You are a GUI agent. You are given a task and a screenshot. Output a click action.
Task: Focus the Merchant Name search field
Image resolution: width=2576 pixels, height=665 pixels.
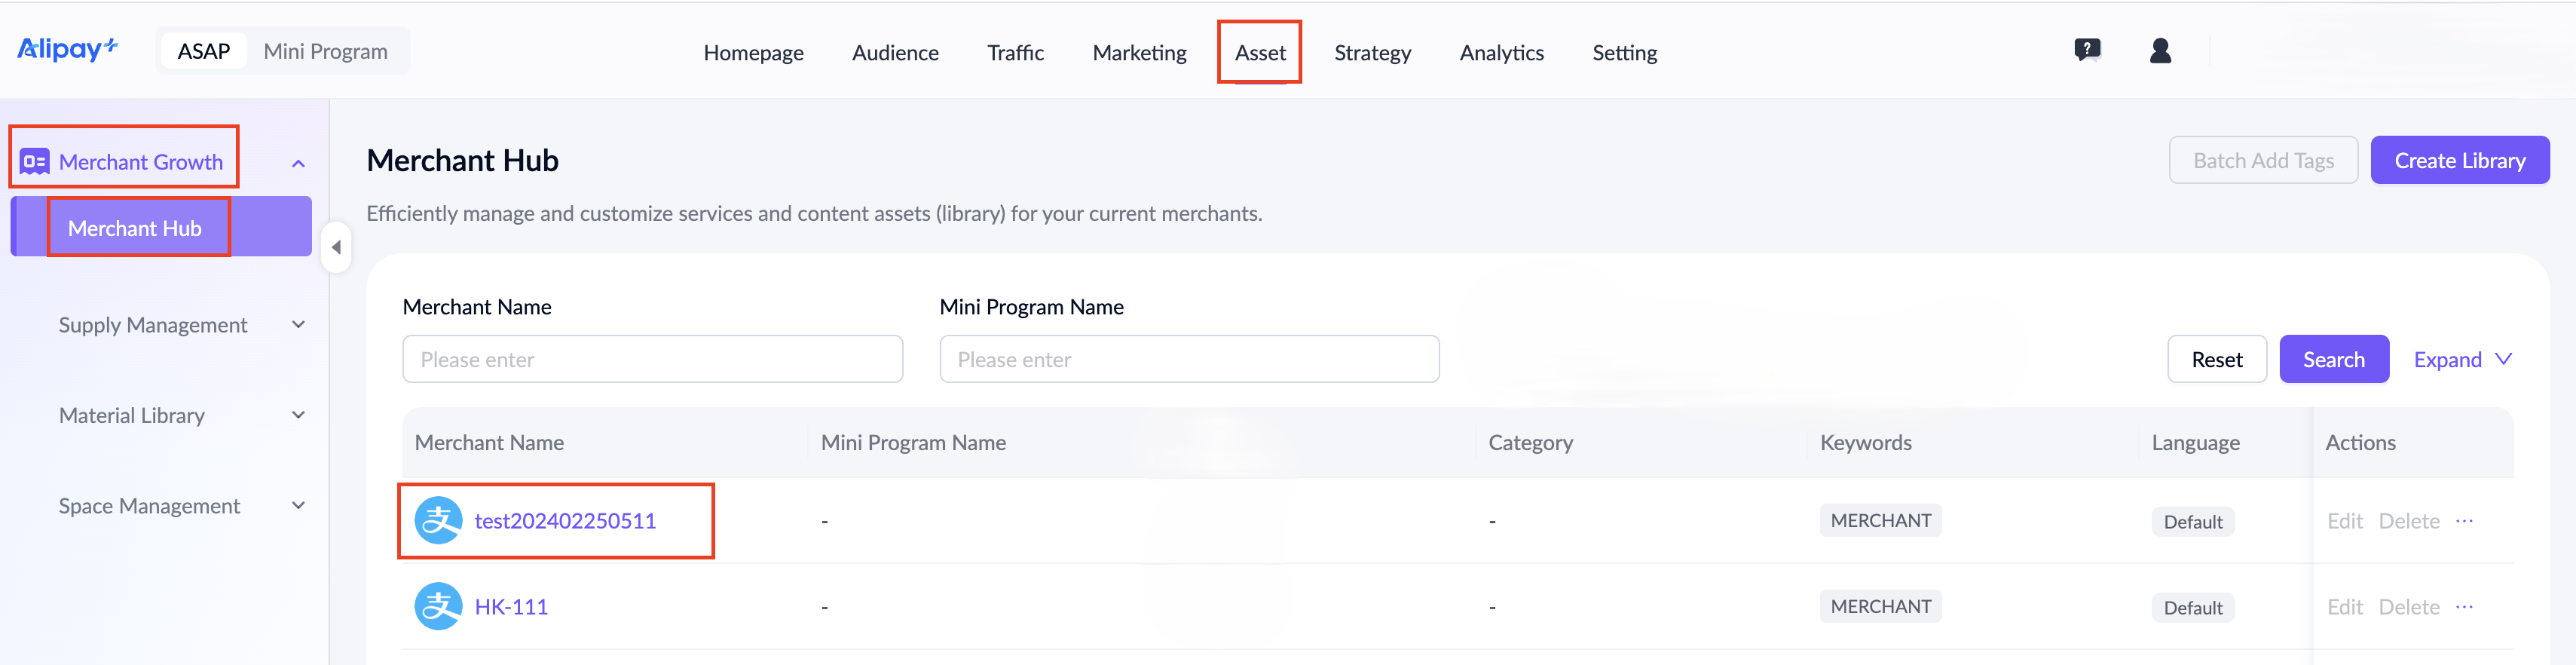(x=652, y=360)
